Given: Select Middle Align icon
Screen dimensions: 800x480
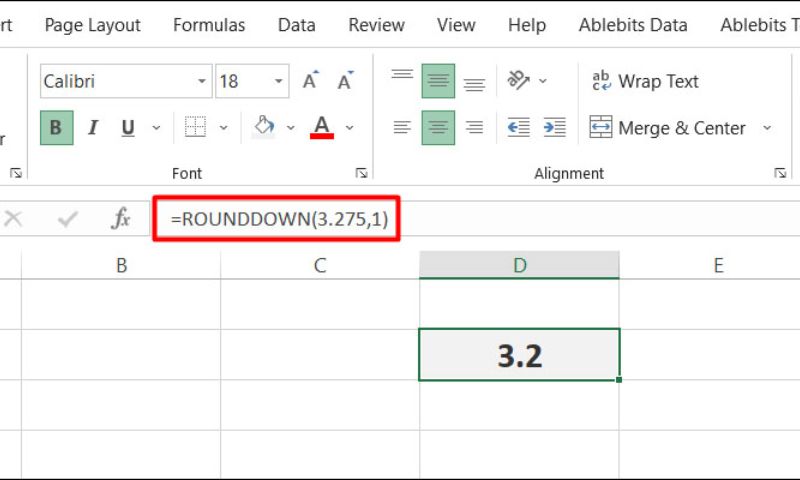Looking at the screenshot, I should (438, 81).
